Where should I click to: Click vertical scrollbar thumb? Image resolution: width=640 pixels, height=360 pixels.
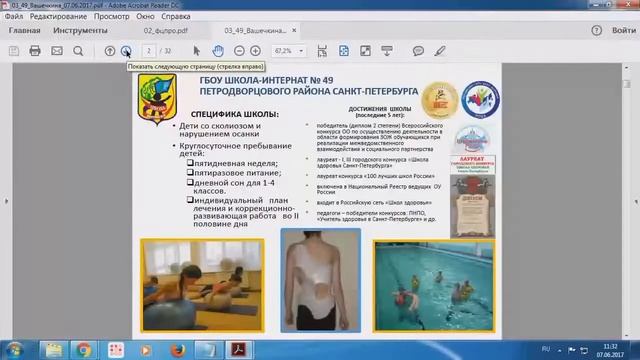tap(627, 84)
